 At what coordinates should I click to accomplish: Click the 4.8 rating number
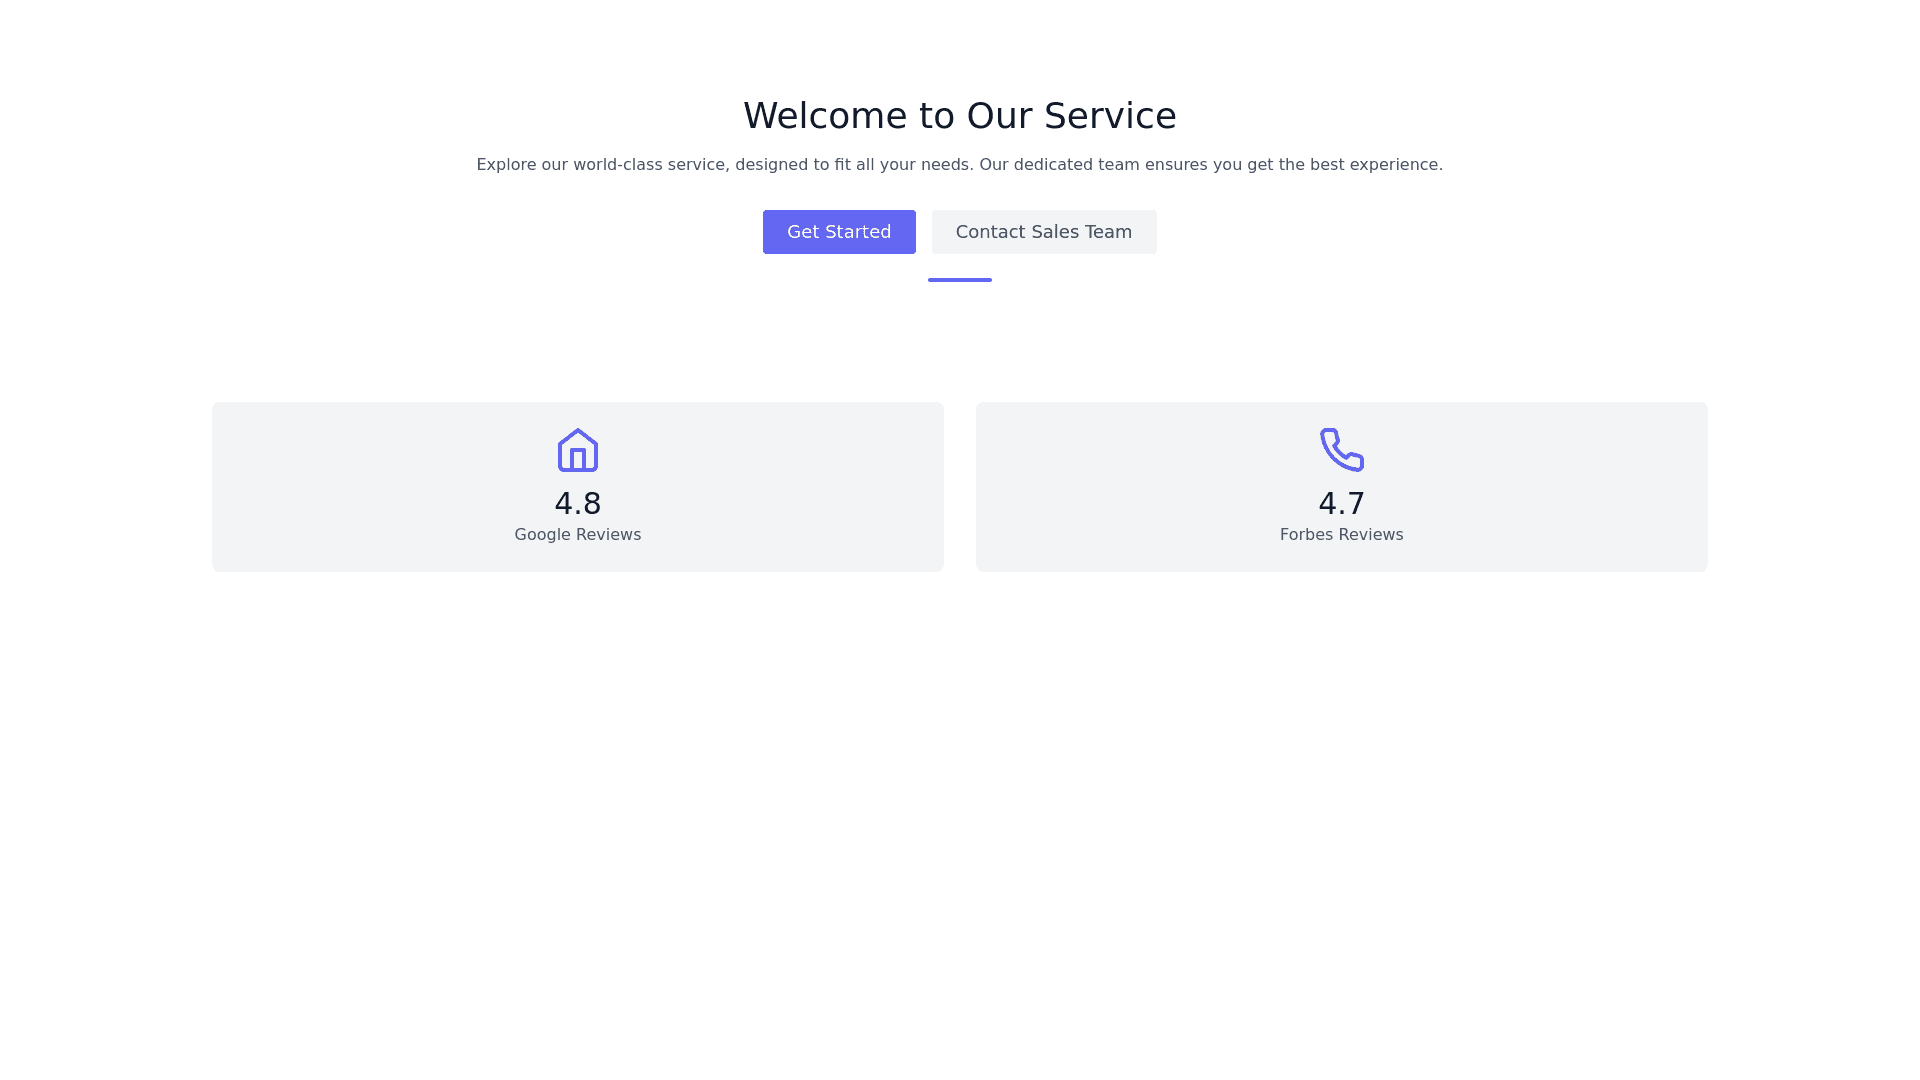click(577, 503)
